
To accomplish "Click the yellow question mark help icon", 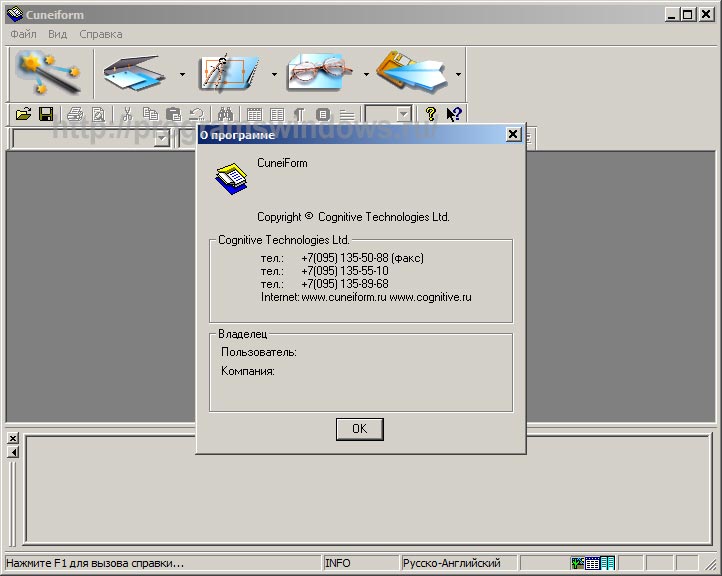I will click(x=431, y=115).
